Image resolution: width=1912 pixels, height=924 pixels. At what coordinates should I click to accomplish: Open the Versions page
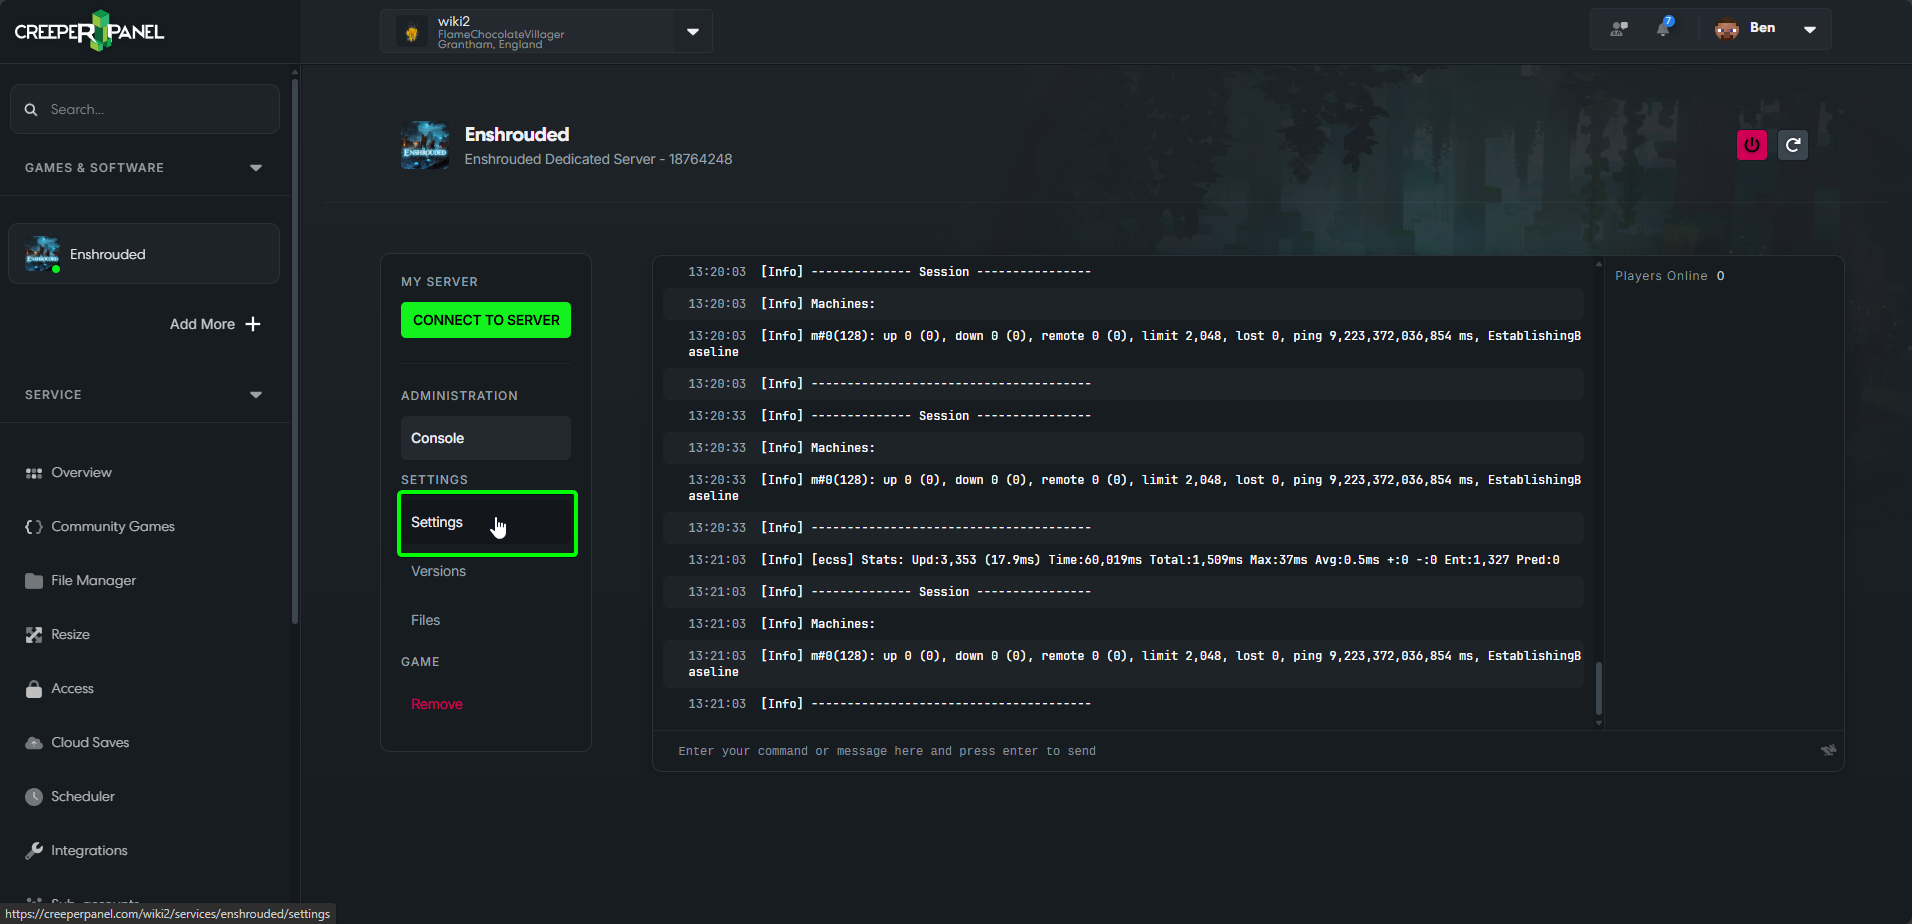click(438, 571)
